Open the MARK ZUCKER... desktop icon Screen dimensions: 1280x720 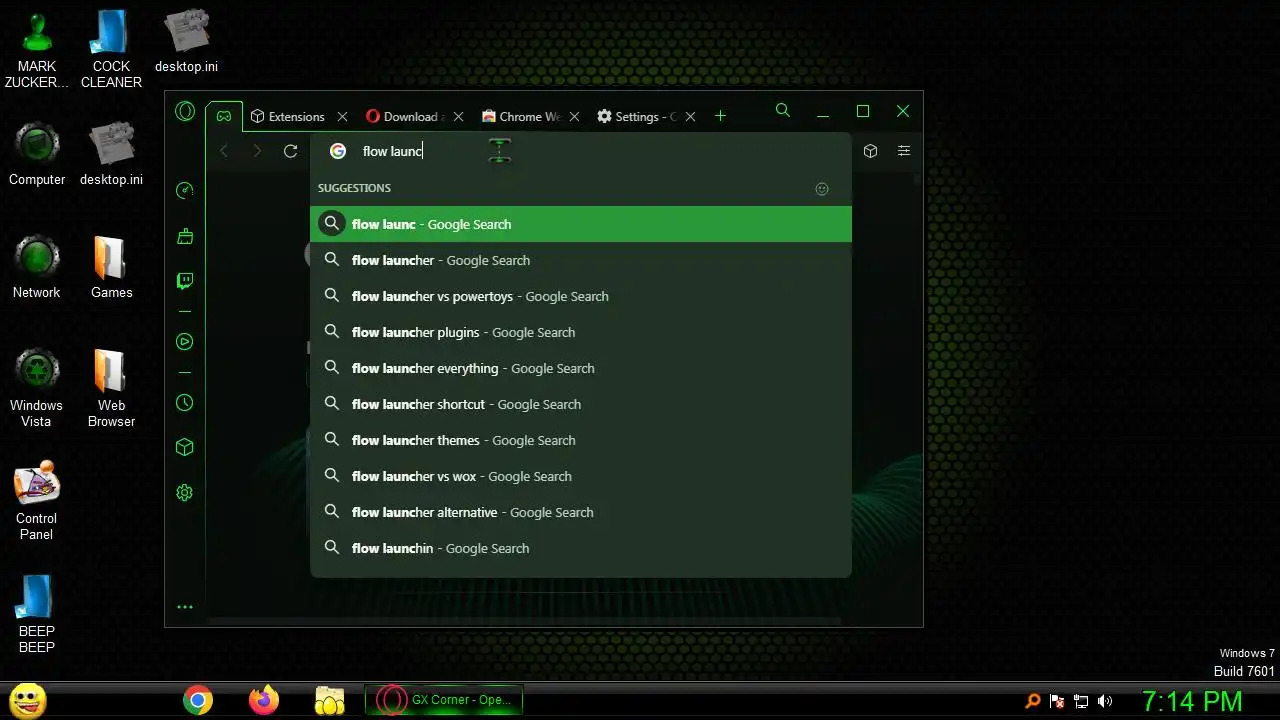pos(37,49)
